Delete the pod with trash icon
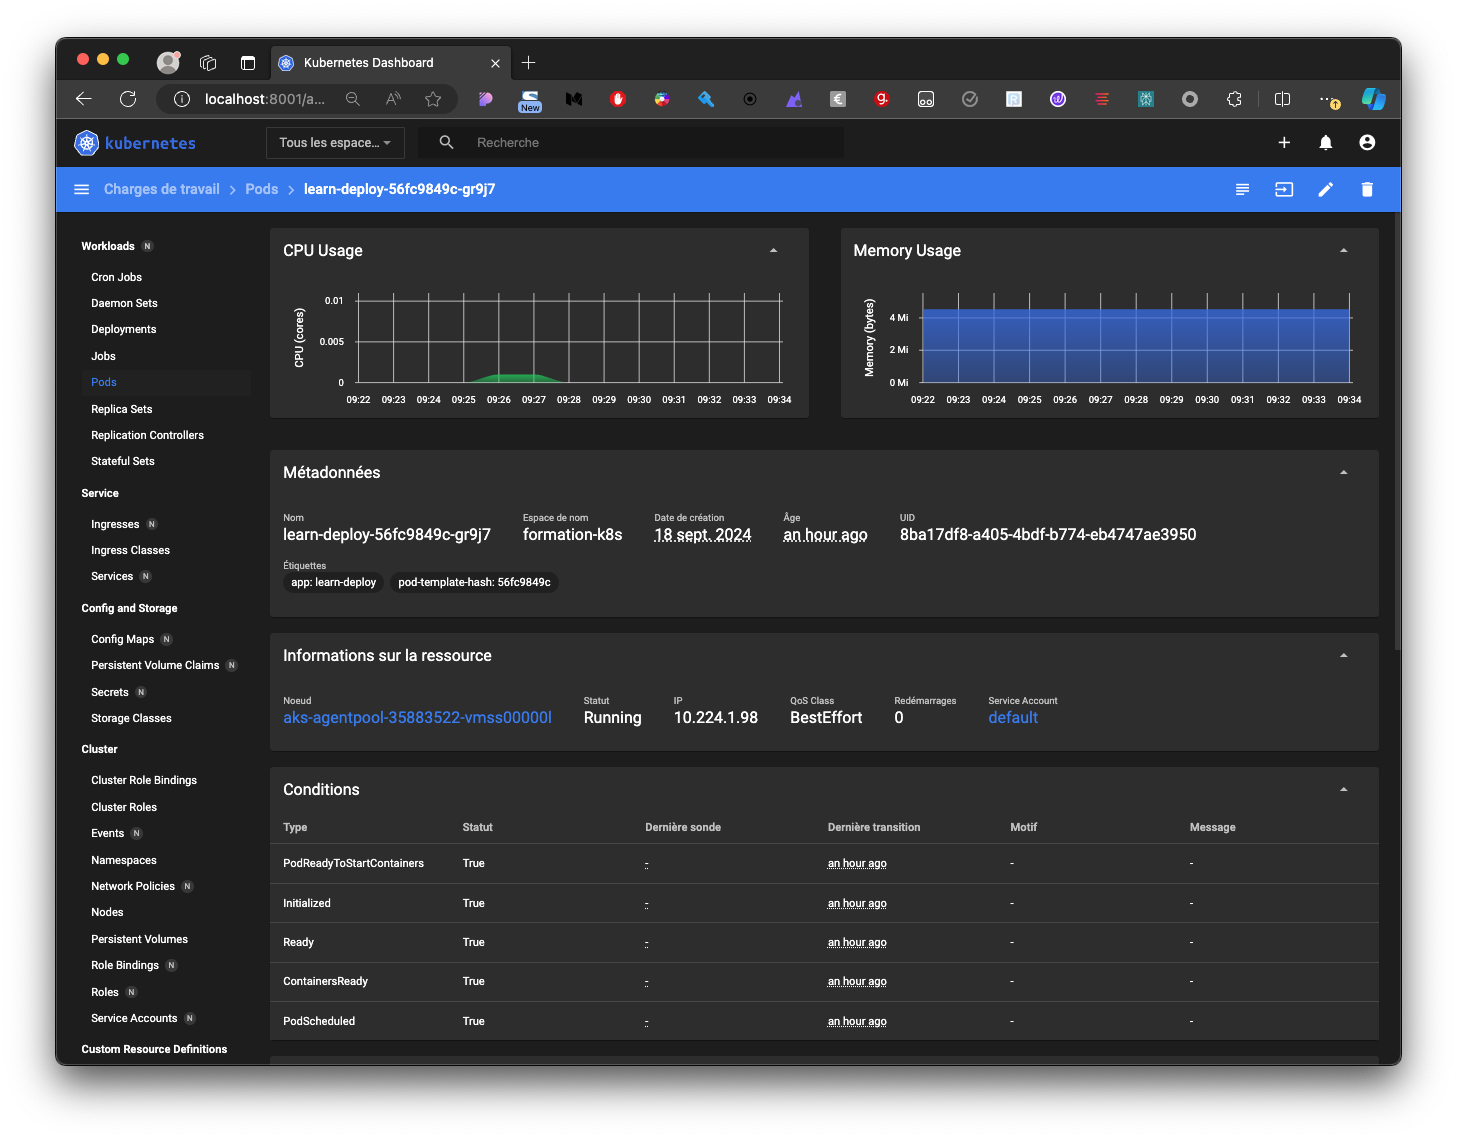The height and width of the screenshot is (1139, 1457). click(1367, 190)
